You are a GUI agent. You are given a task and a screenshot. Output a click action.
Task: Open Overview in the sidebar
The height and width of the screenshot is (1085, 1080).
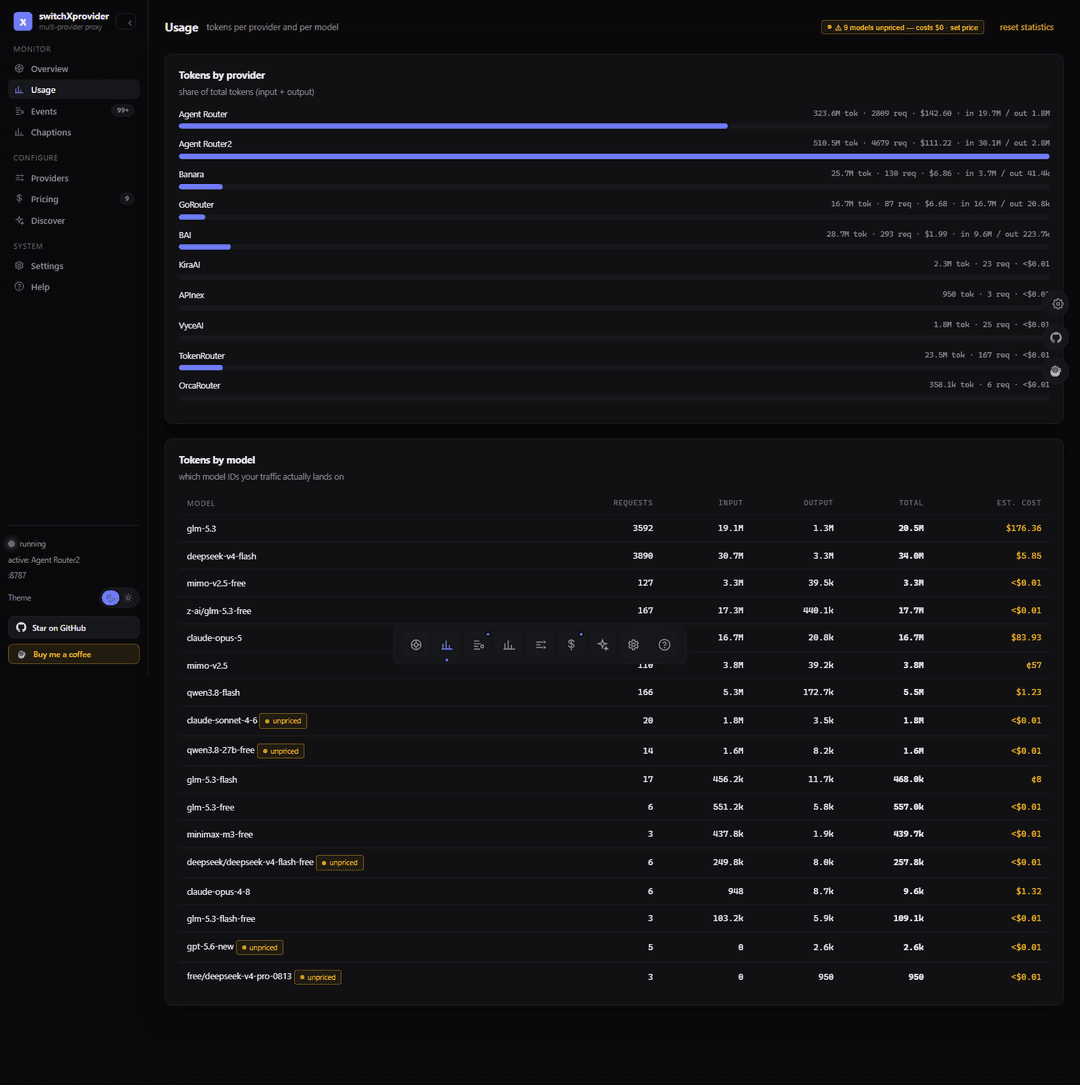tap(74, 69)
